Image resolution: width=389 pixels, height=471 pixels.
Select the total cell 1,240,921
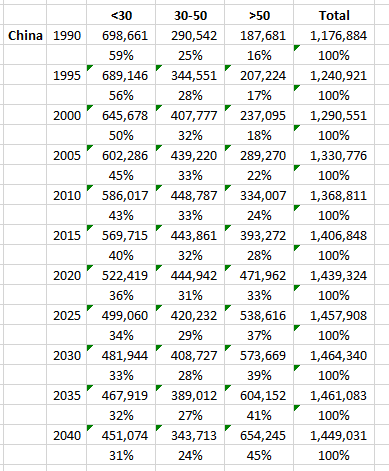(x=334, y=75)
